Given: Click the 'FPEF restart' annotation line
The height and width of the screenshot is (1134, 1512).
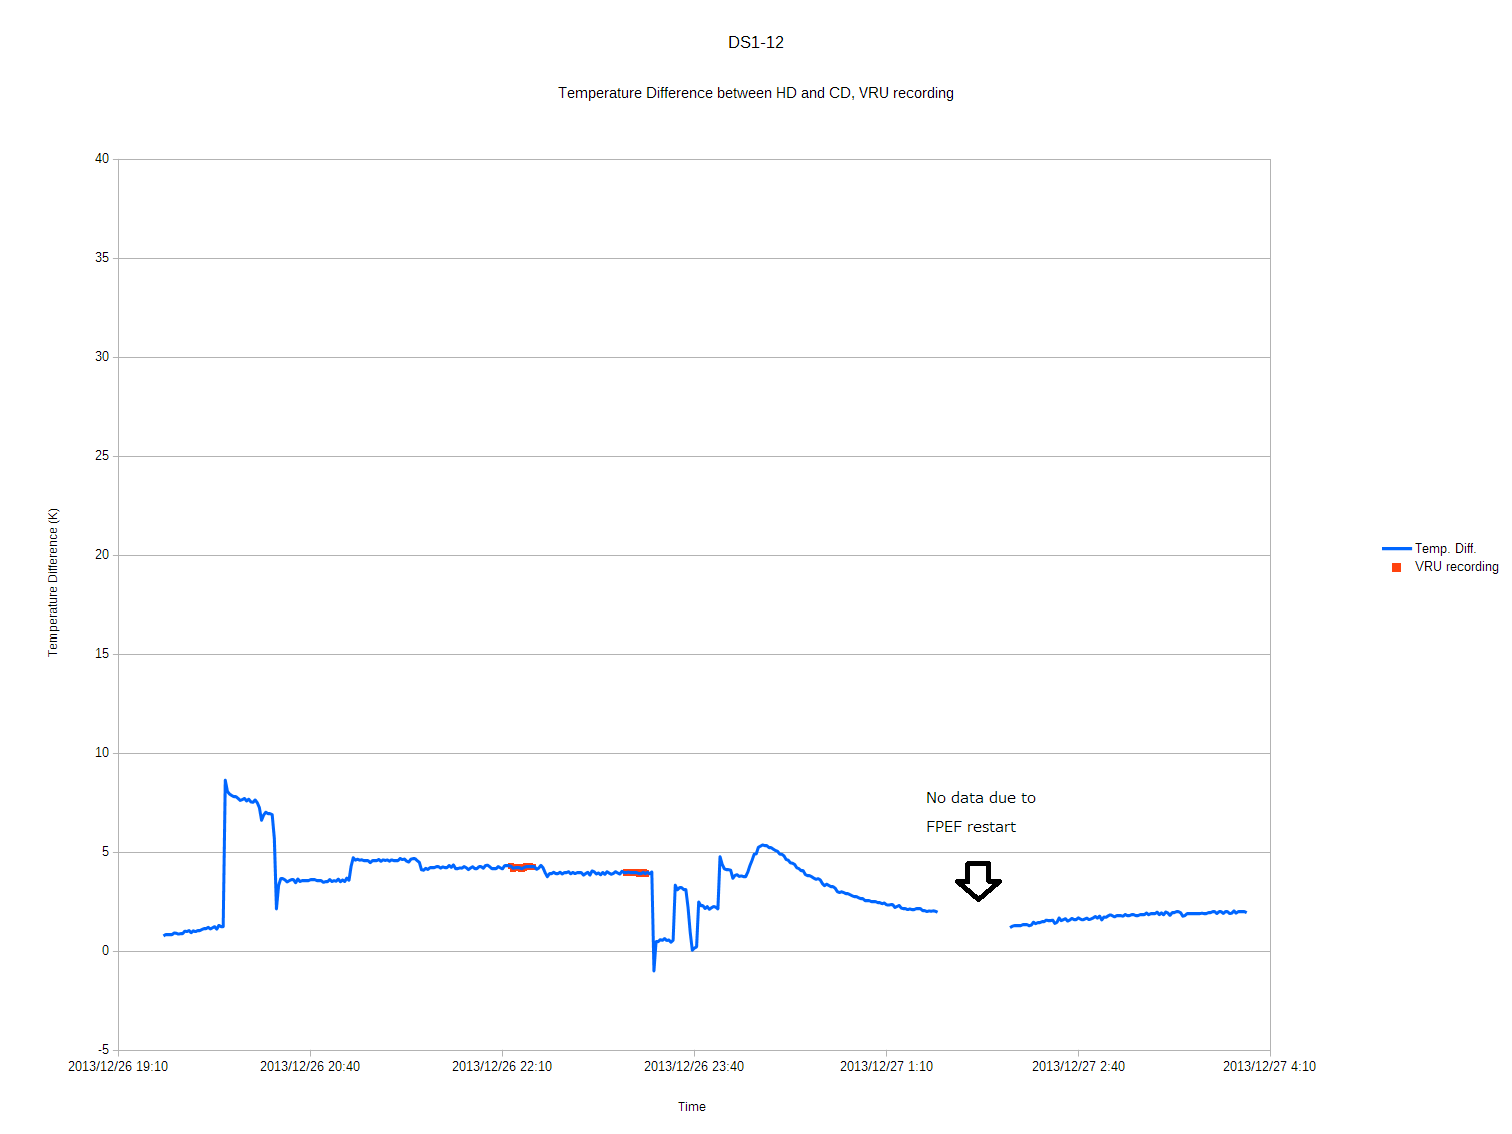Looking at the screenshot, I should click(971, 827).
